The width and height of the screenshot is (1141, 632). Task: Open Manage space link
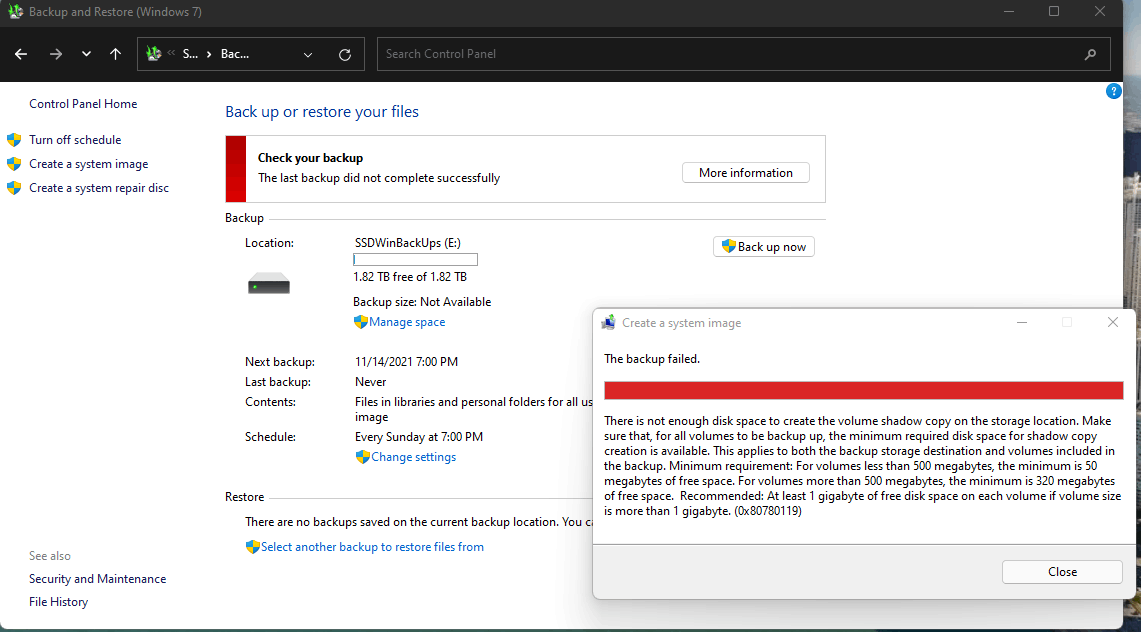[x=407, y=321]
